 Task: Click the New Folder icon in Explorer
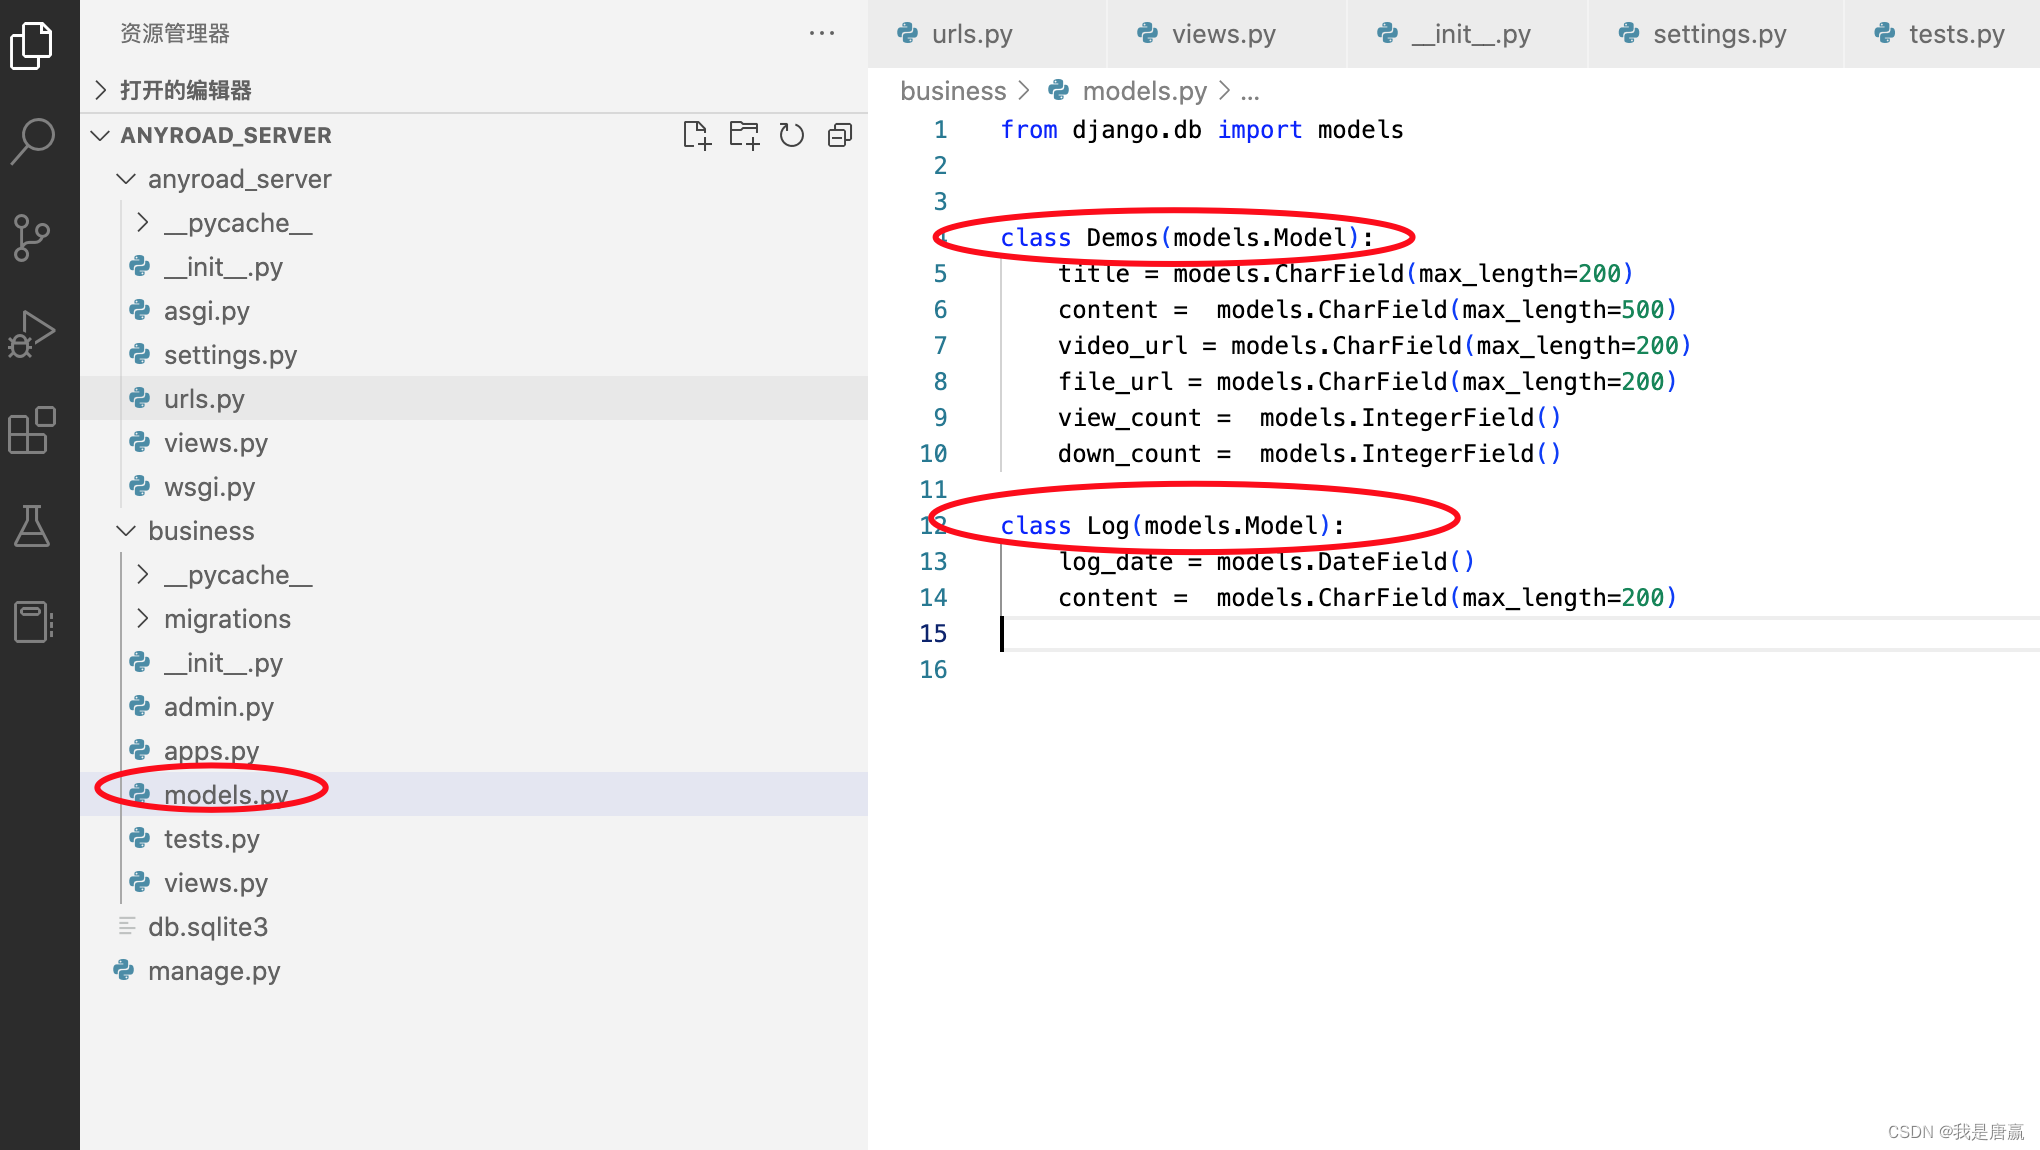pos(744,134)
